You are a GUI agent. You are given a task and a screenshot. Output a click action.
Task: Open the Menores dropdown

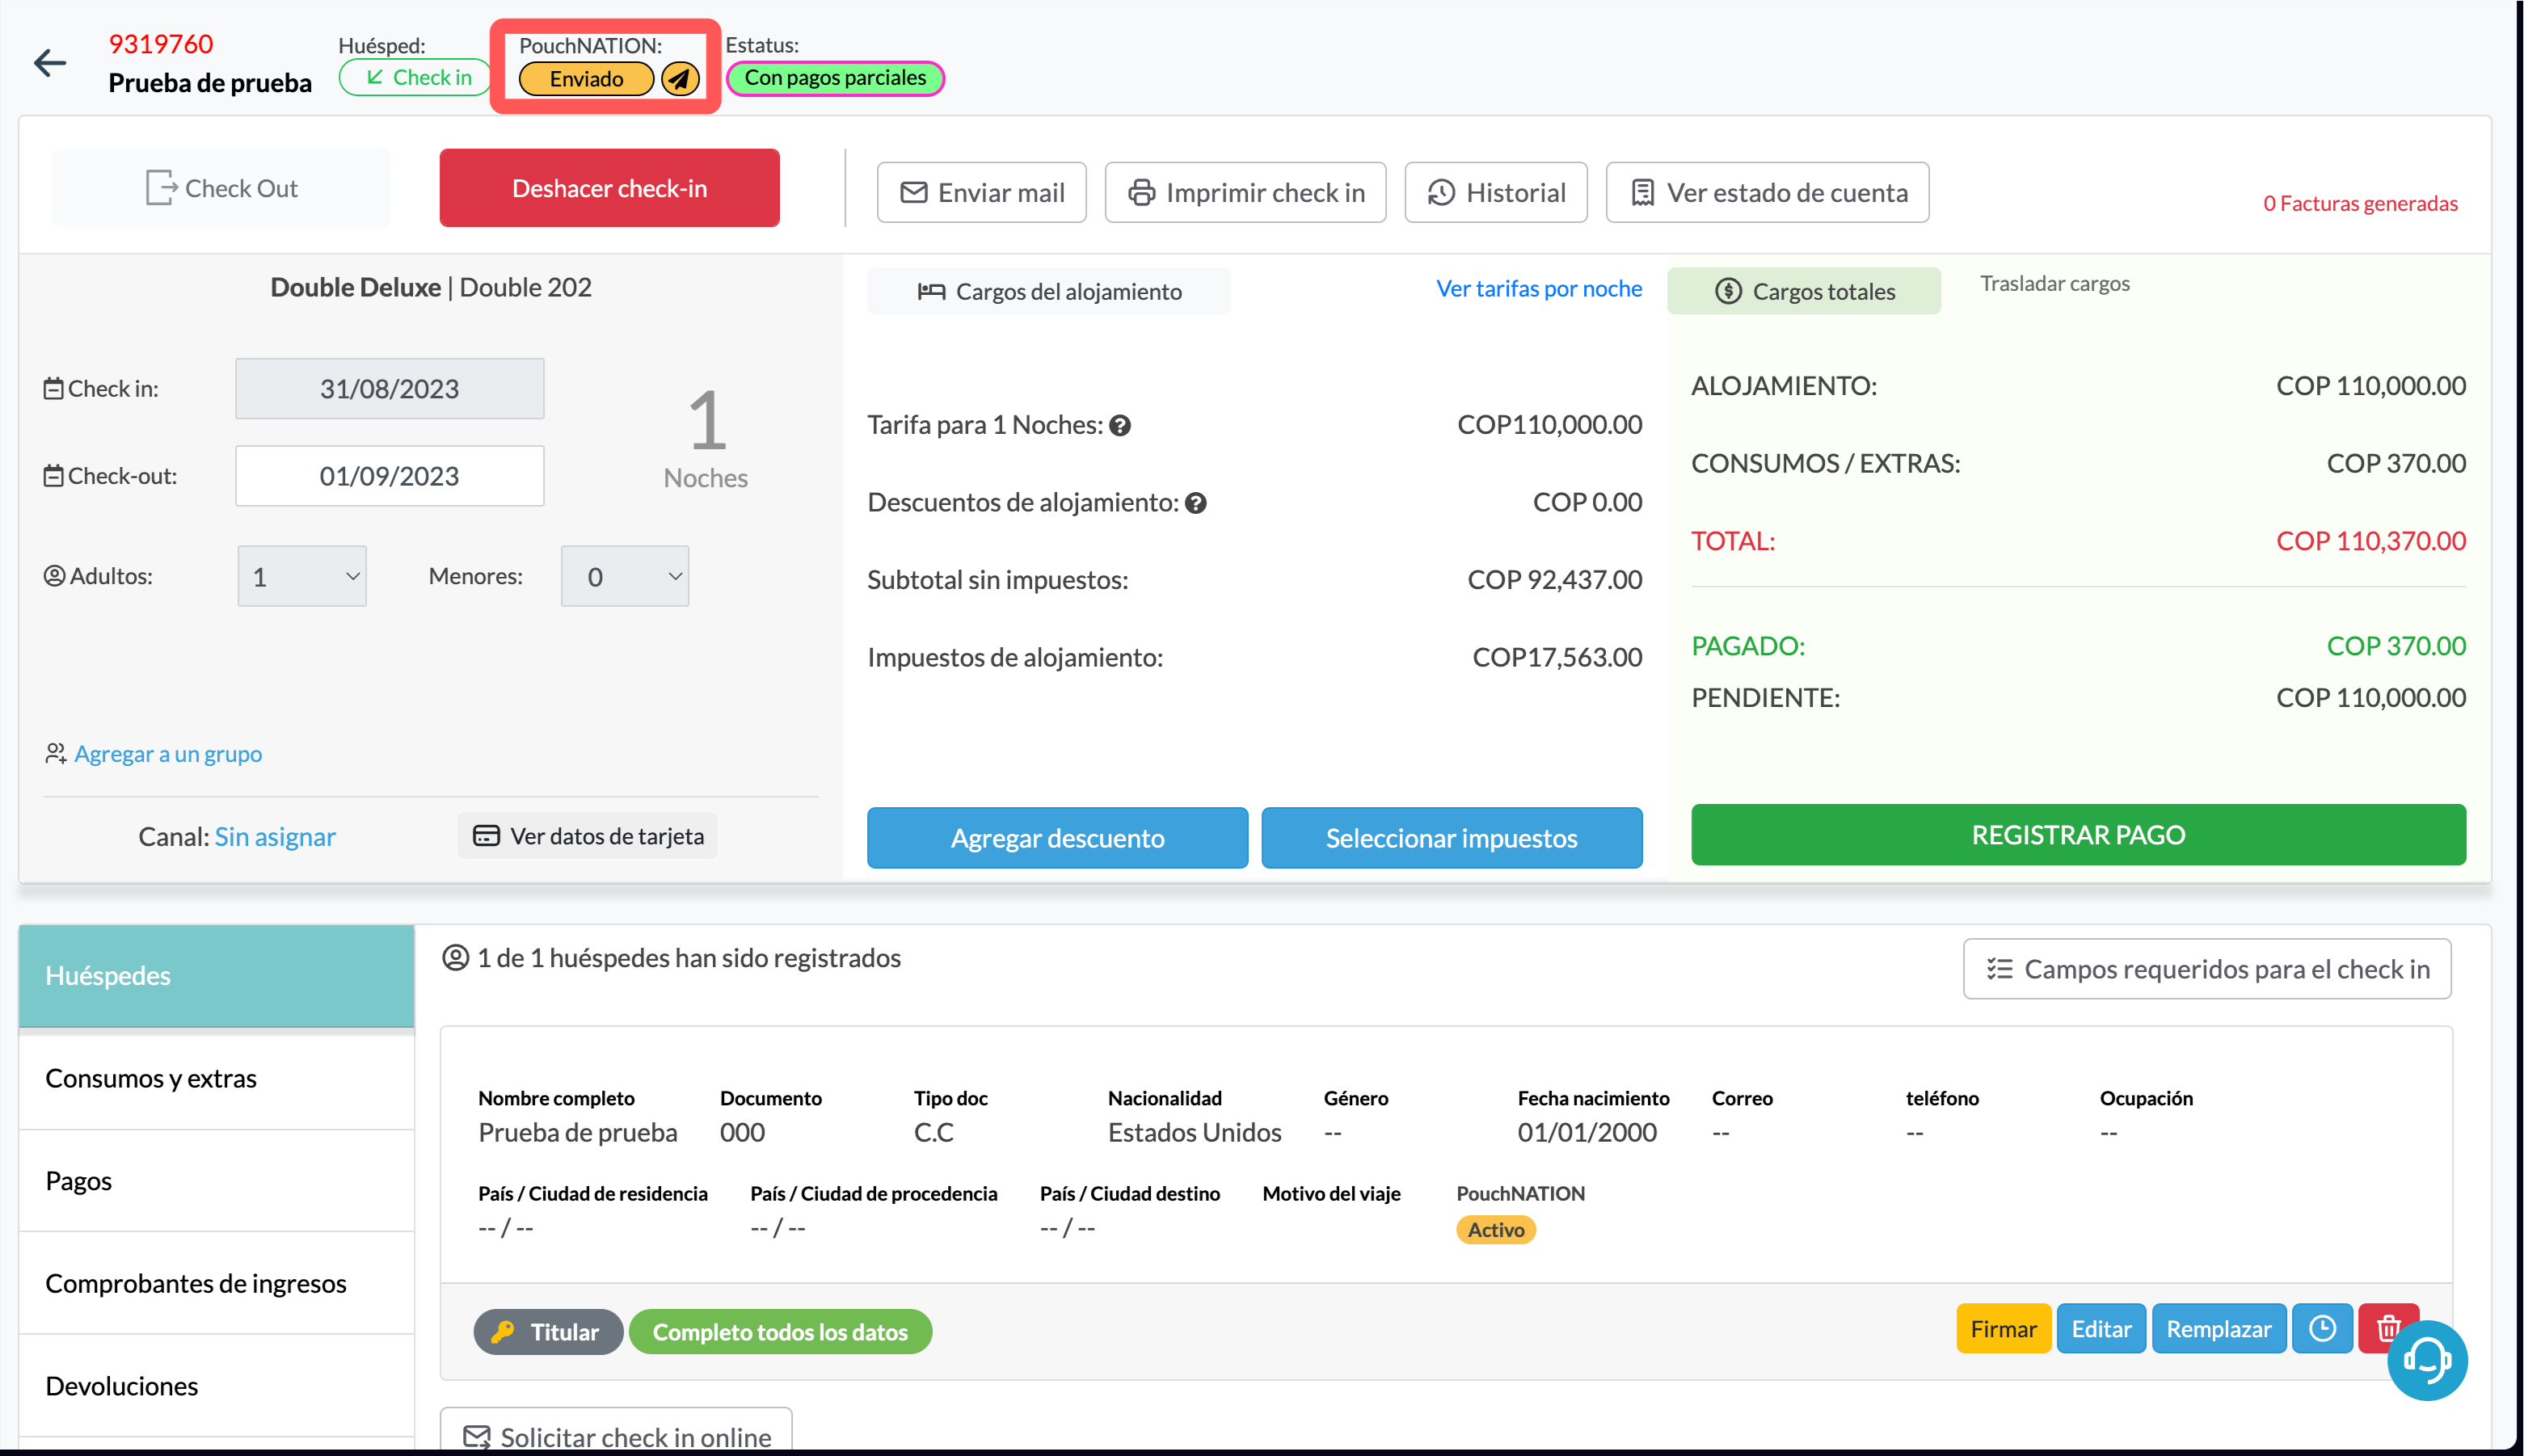pyautogui.click(x=625, y=576)
